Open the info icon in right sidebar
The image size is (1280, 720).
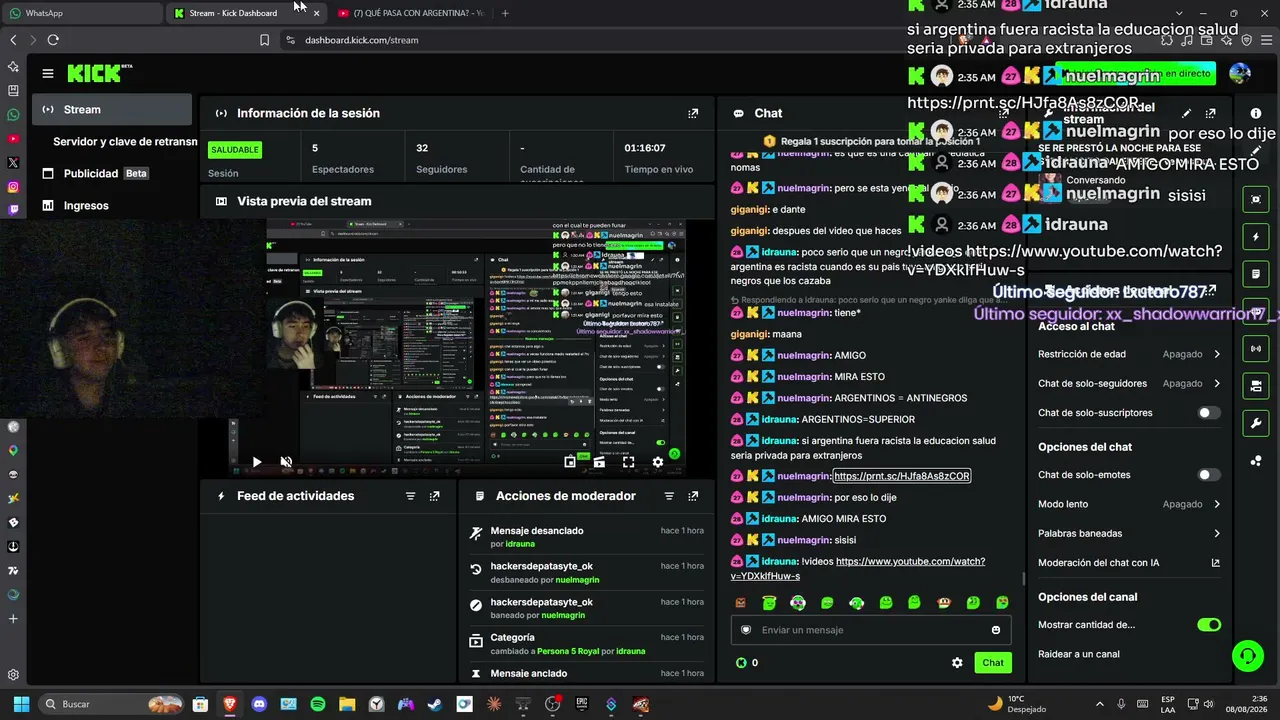pyautogui.click(x=1256, y=113)
